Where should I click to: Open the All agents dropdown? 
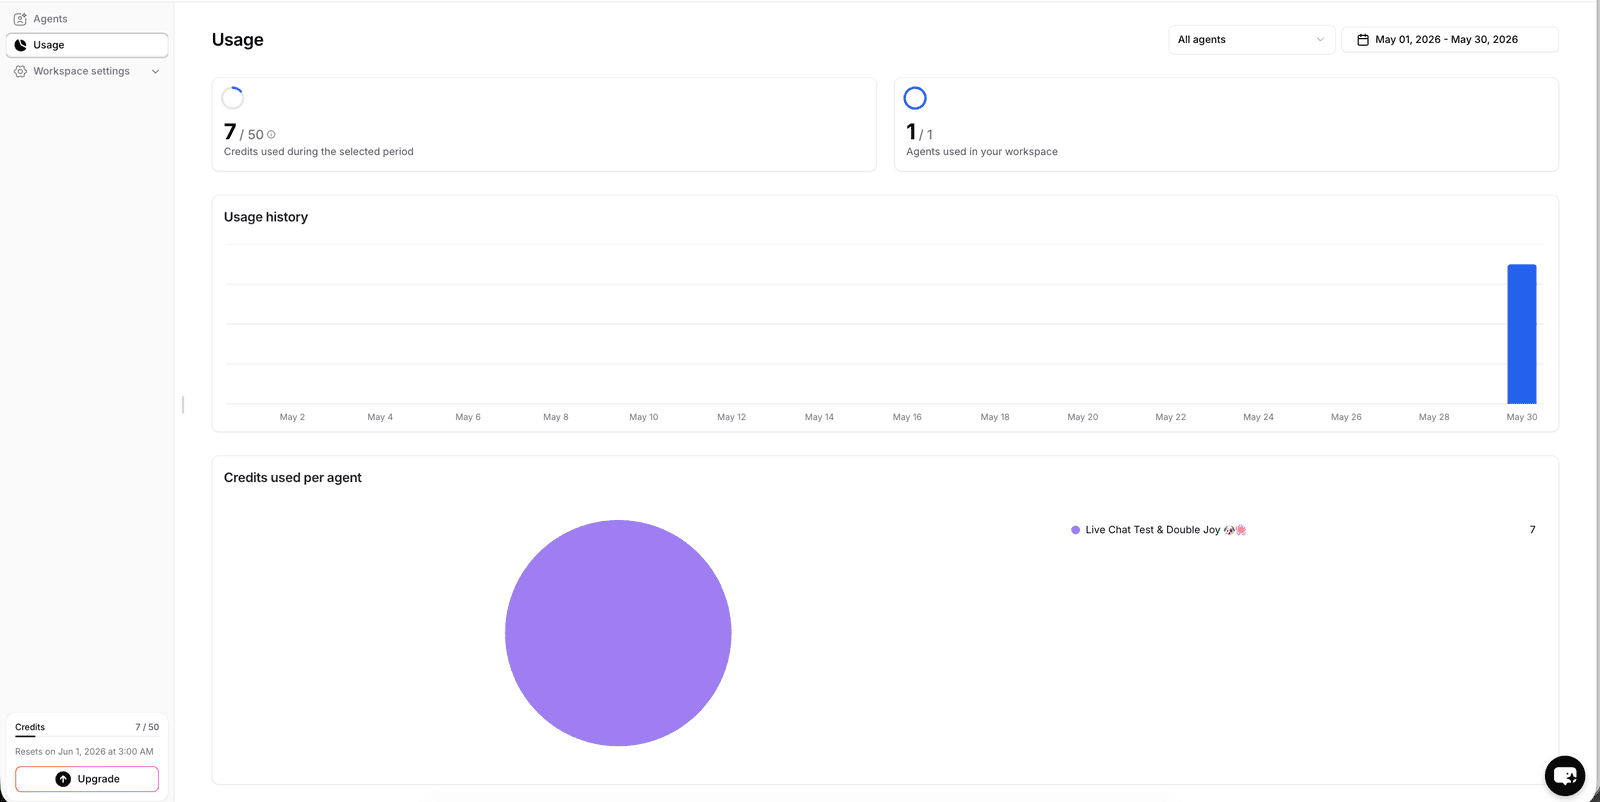(x=1251, y=40)
